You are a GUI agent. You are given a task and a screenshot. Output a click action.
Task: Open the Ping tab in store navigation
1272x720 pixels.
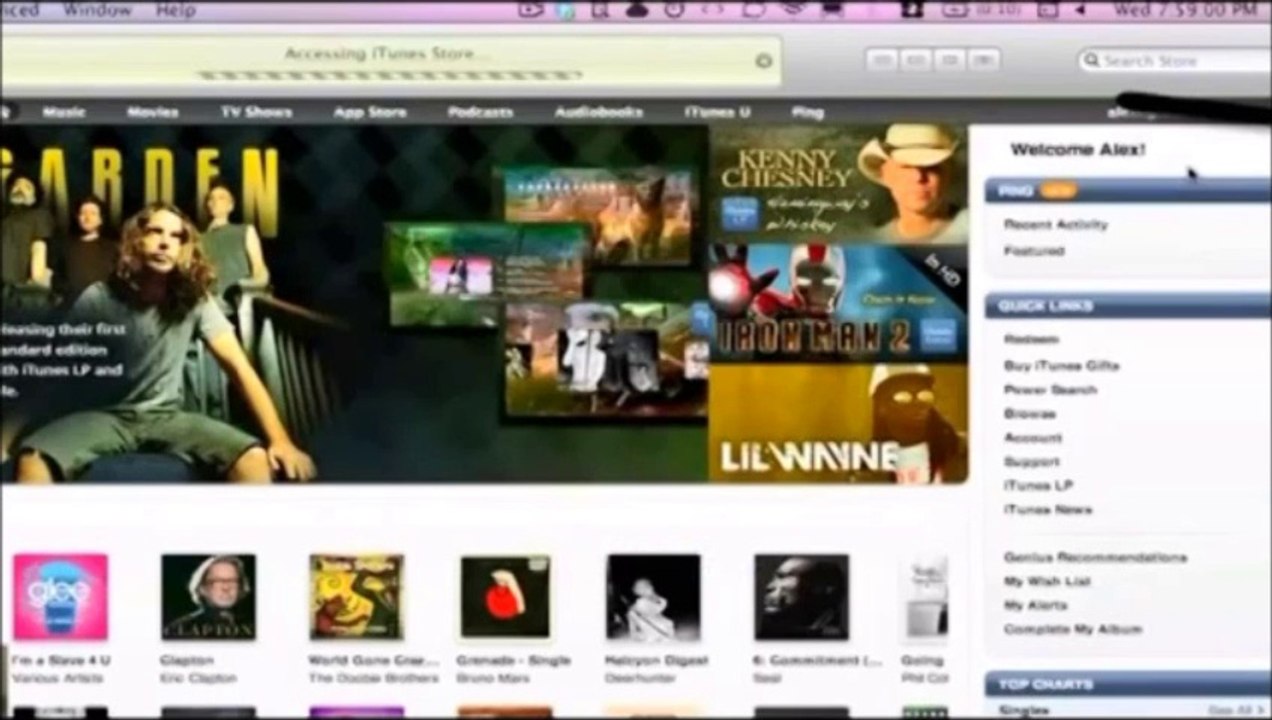tap(808, 112)
